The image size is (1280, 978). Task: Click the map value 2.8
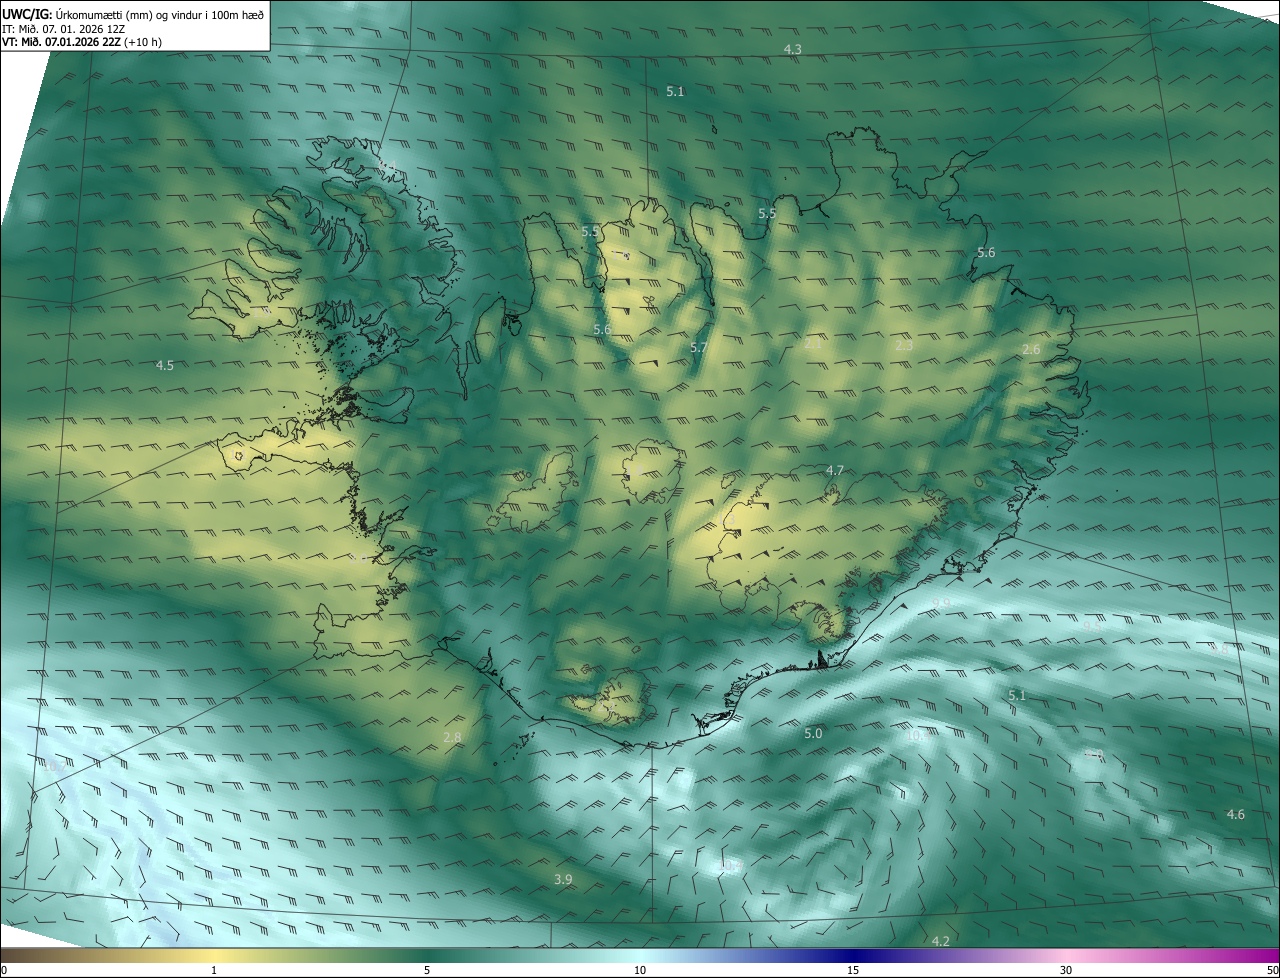pyautogui.click(x=452, y=737)
